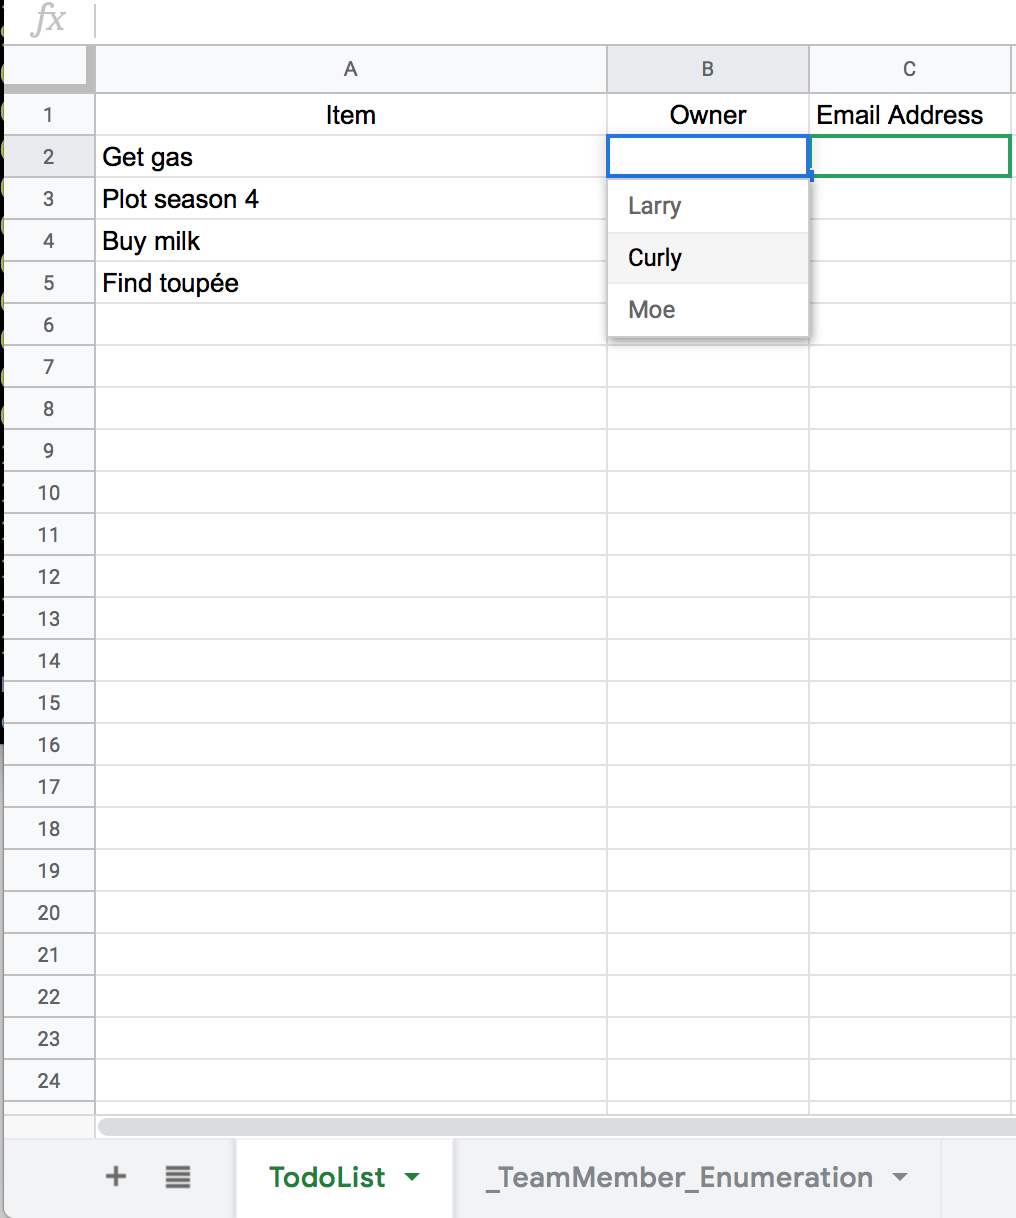Open the _TeamMember_Enumeration tab menu arrow
Viewport: 1016px width, 1218px height.
(900, 1177)
